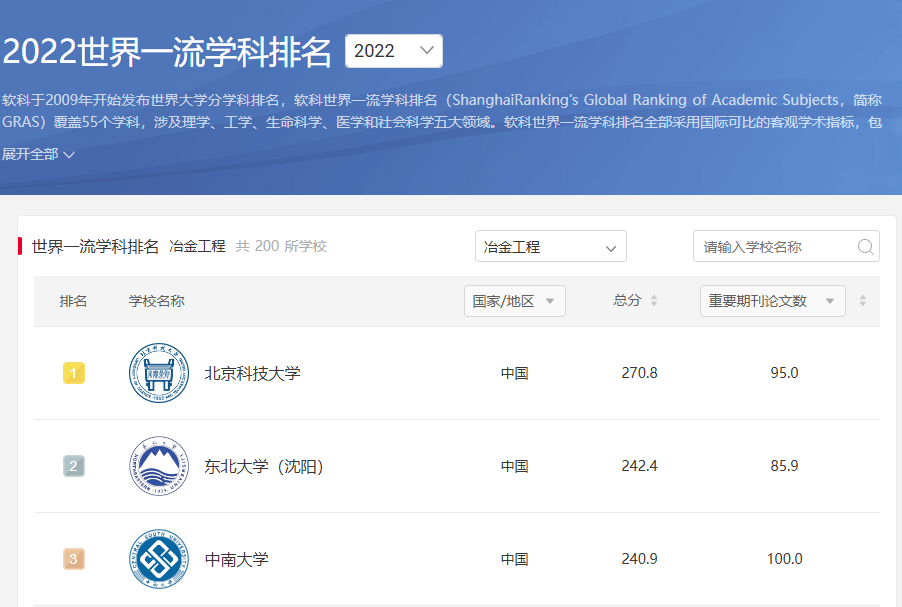This screenshot has height=607, width=902.
Task: Click the 中南大学 logo
Action: tap(159, 559)
